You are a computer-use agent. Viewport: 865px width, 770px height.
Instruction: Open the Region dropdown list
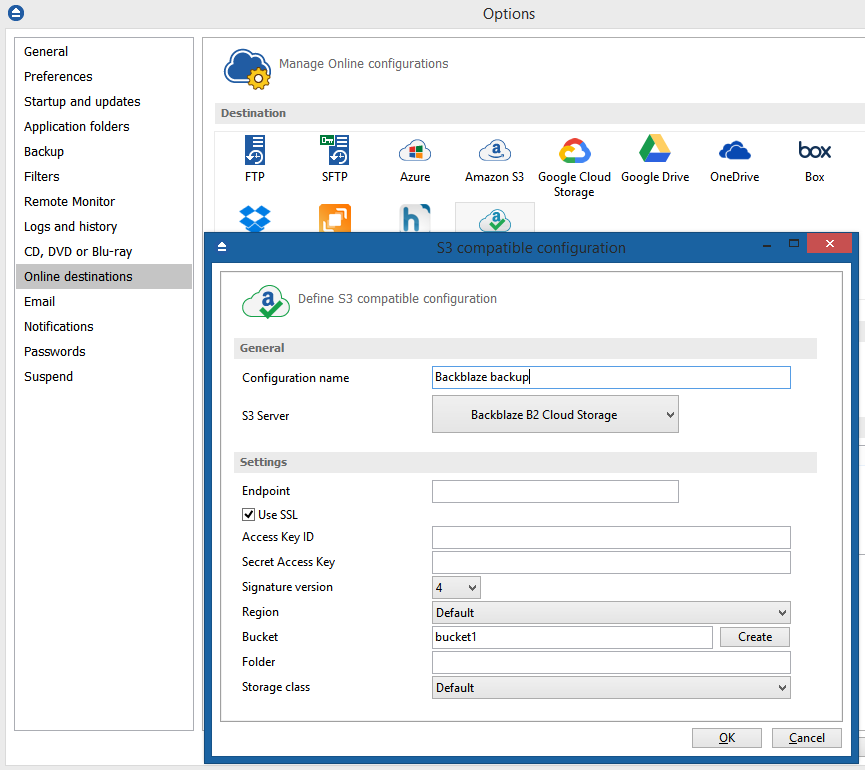(611, 612)
